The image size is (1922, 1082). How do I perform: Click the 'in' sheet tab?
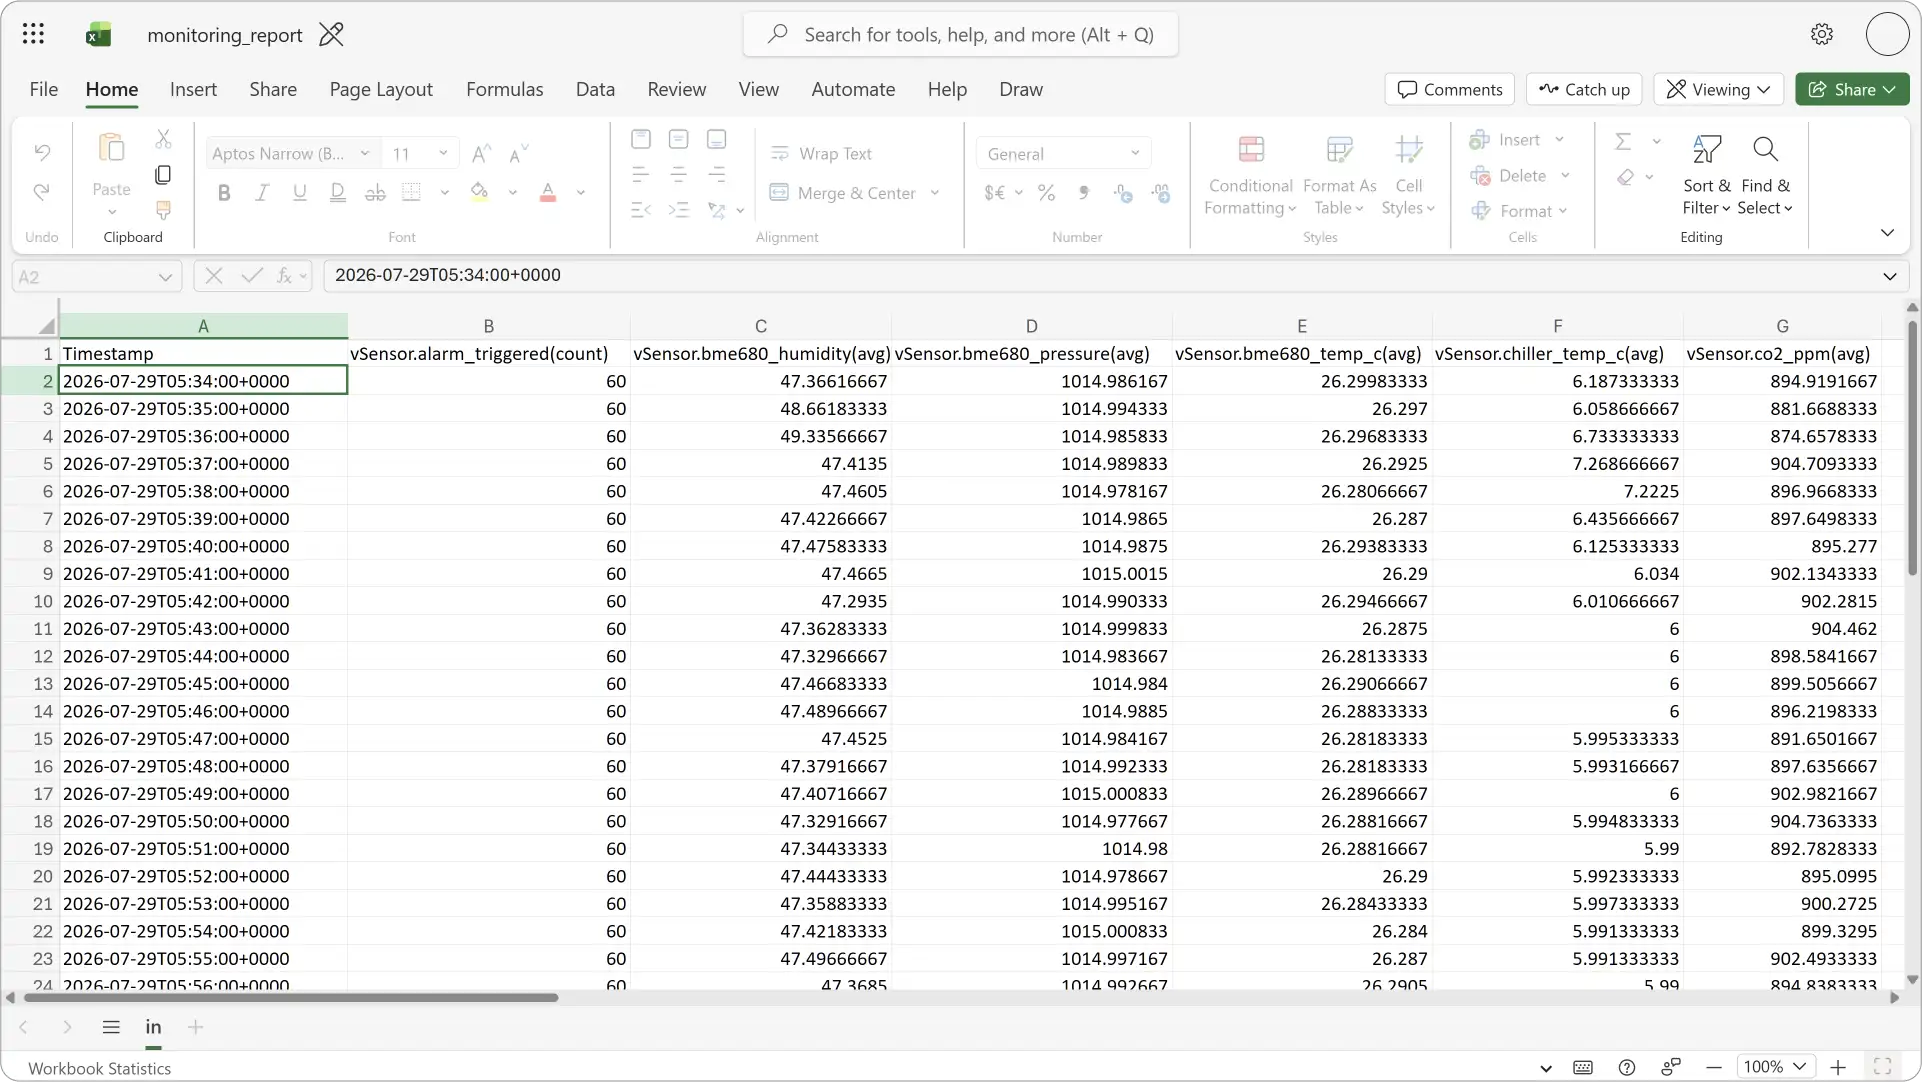[153, 1027]
